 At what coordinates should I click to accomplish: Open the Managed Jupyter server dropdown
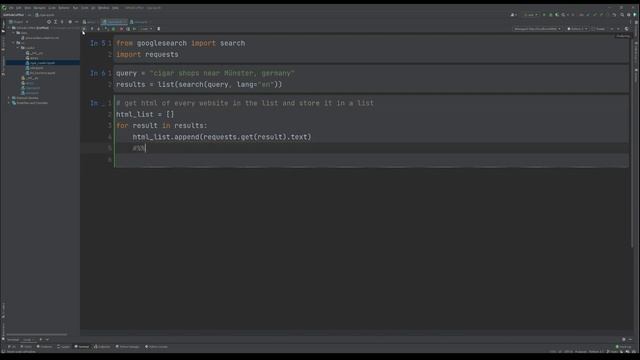tap(538, 29)
